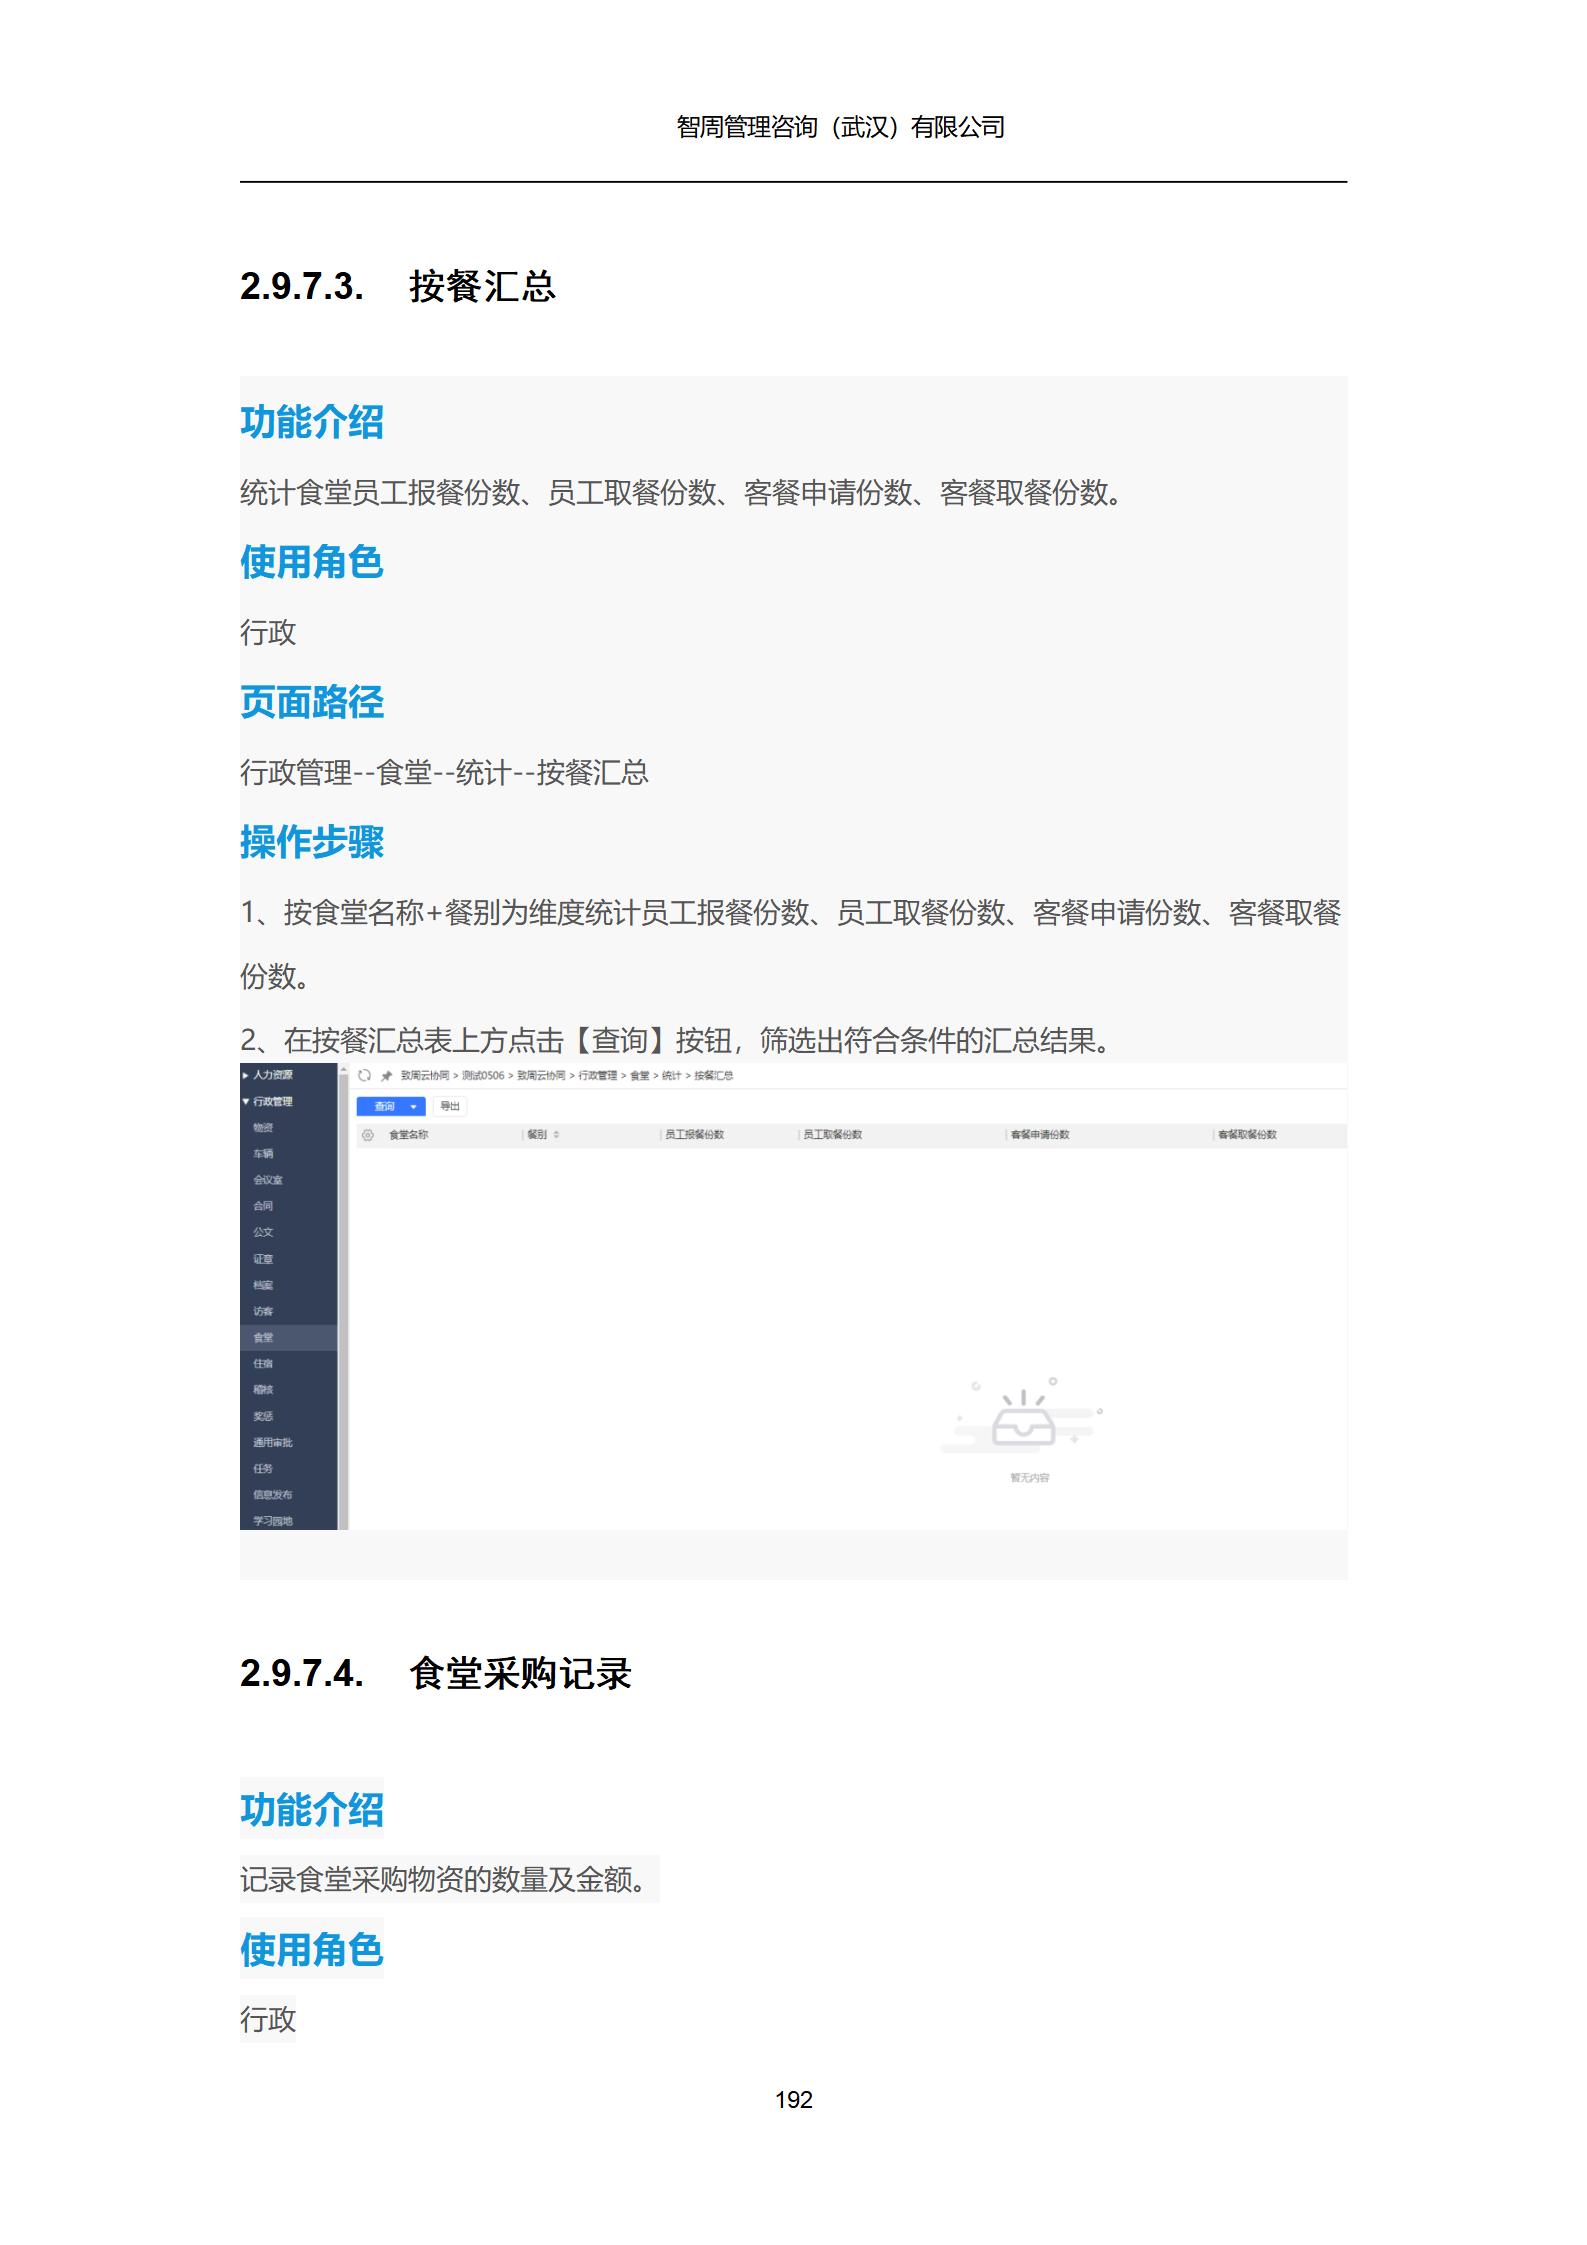1587x2245 pixels.
Task: Click the sidebar scrollbar up arrow
Action: tap(343, 1071)
